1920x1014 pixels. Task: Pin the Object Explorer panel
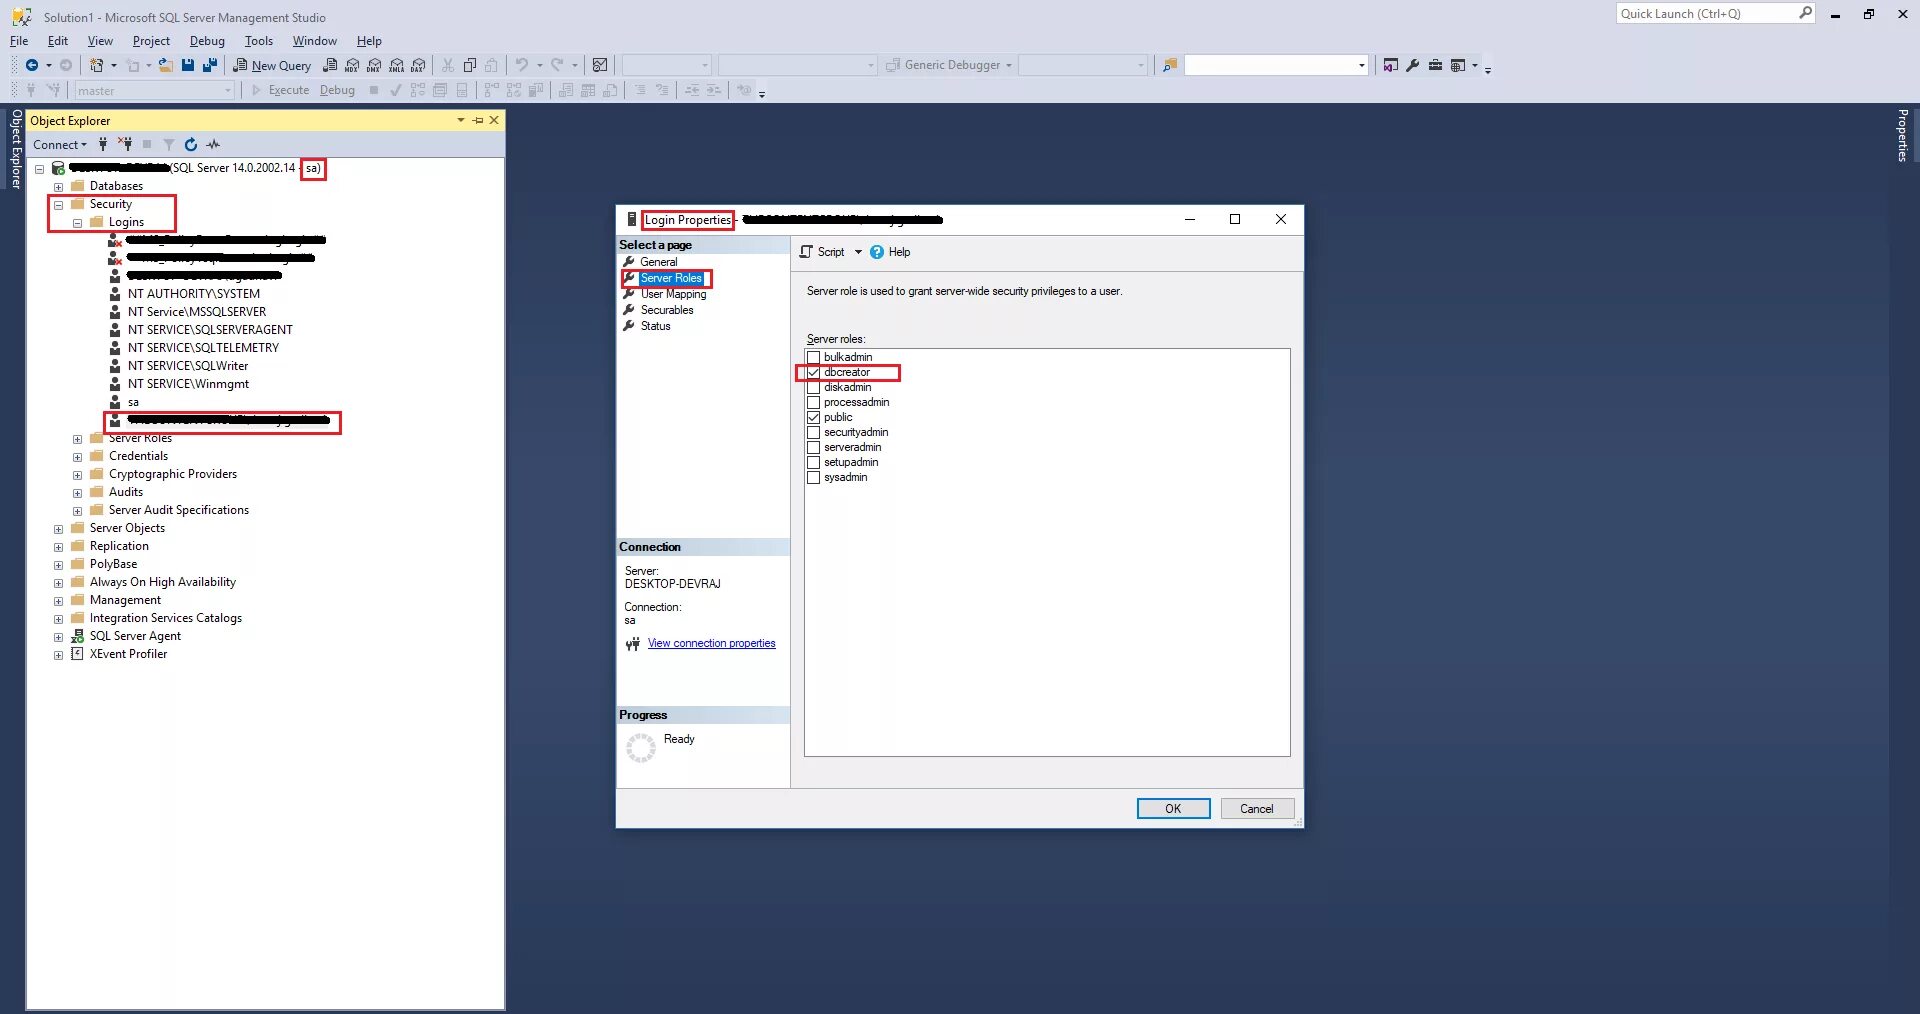478,120
